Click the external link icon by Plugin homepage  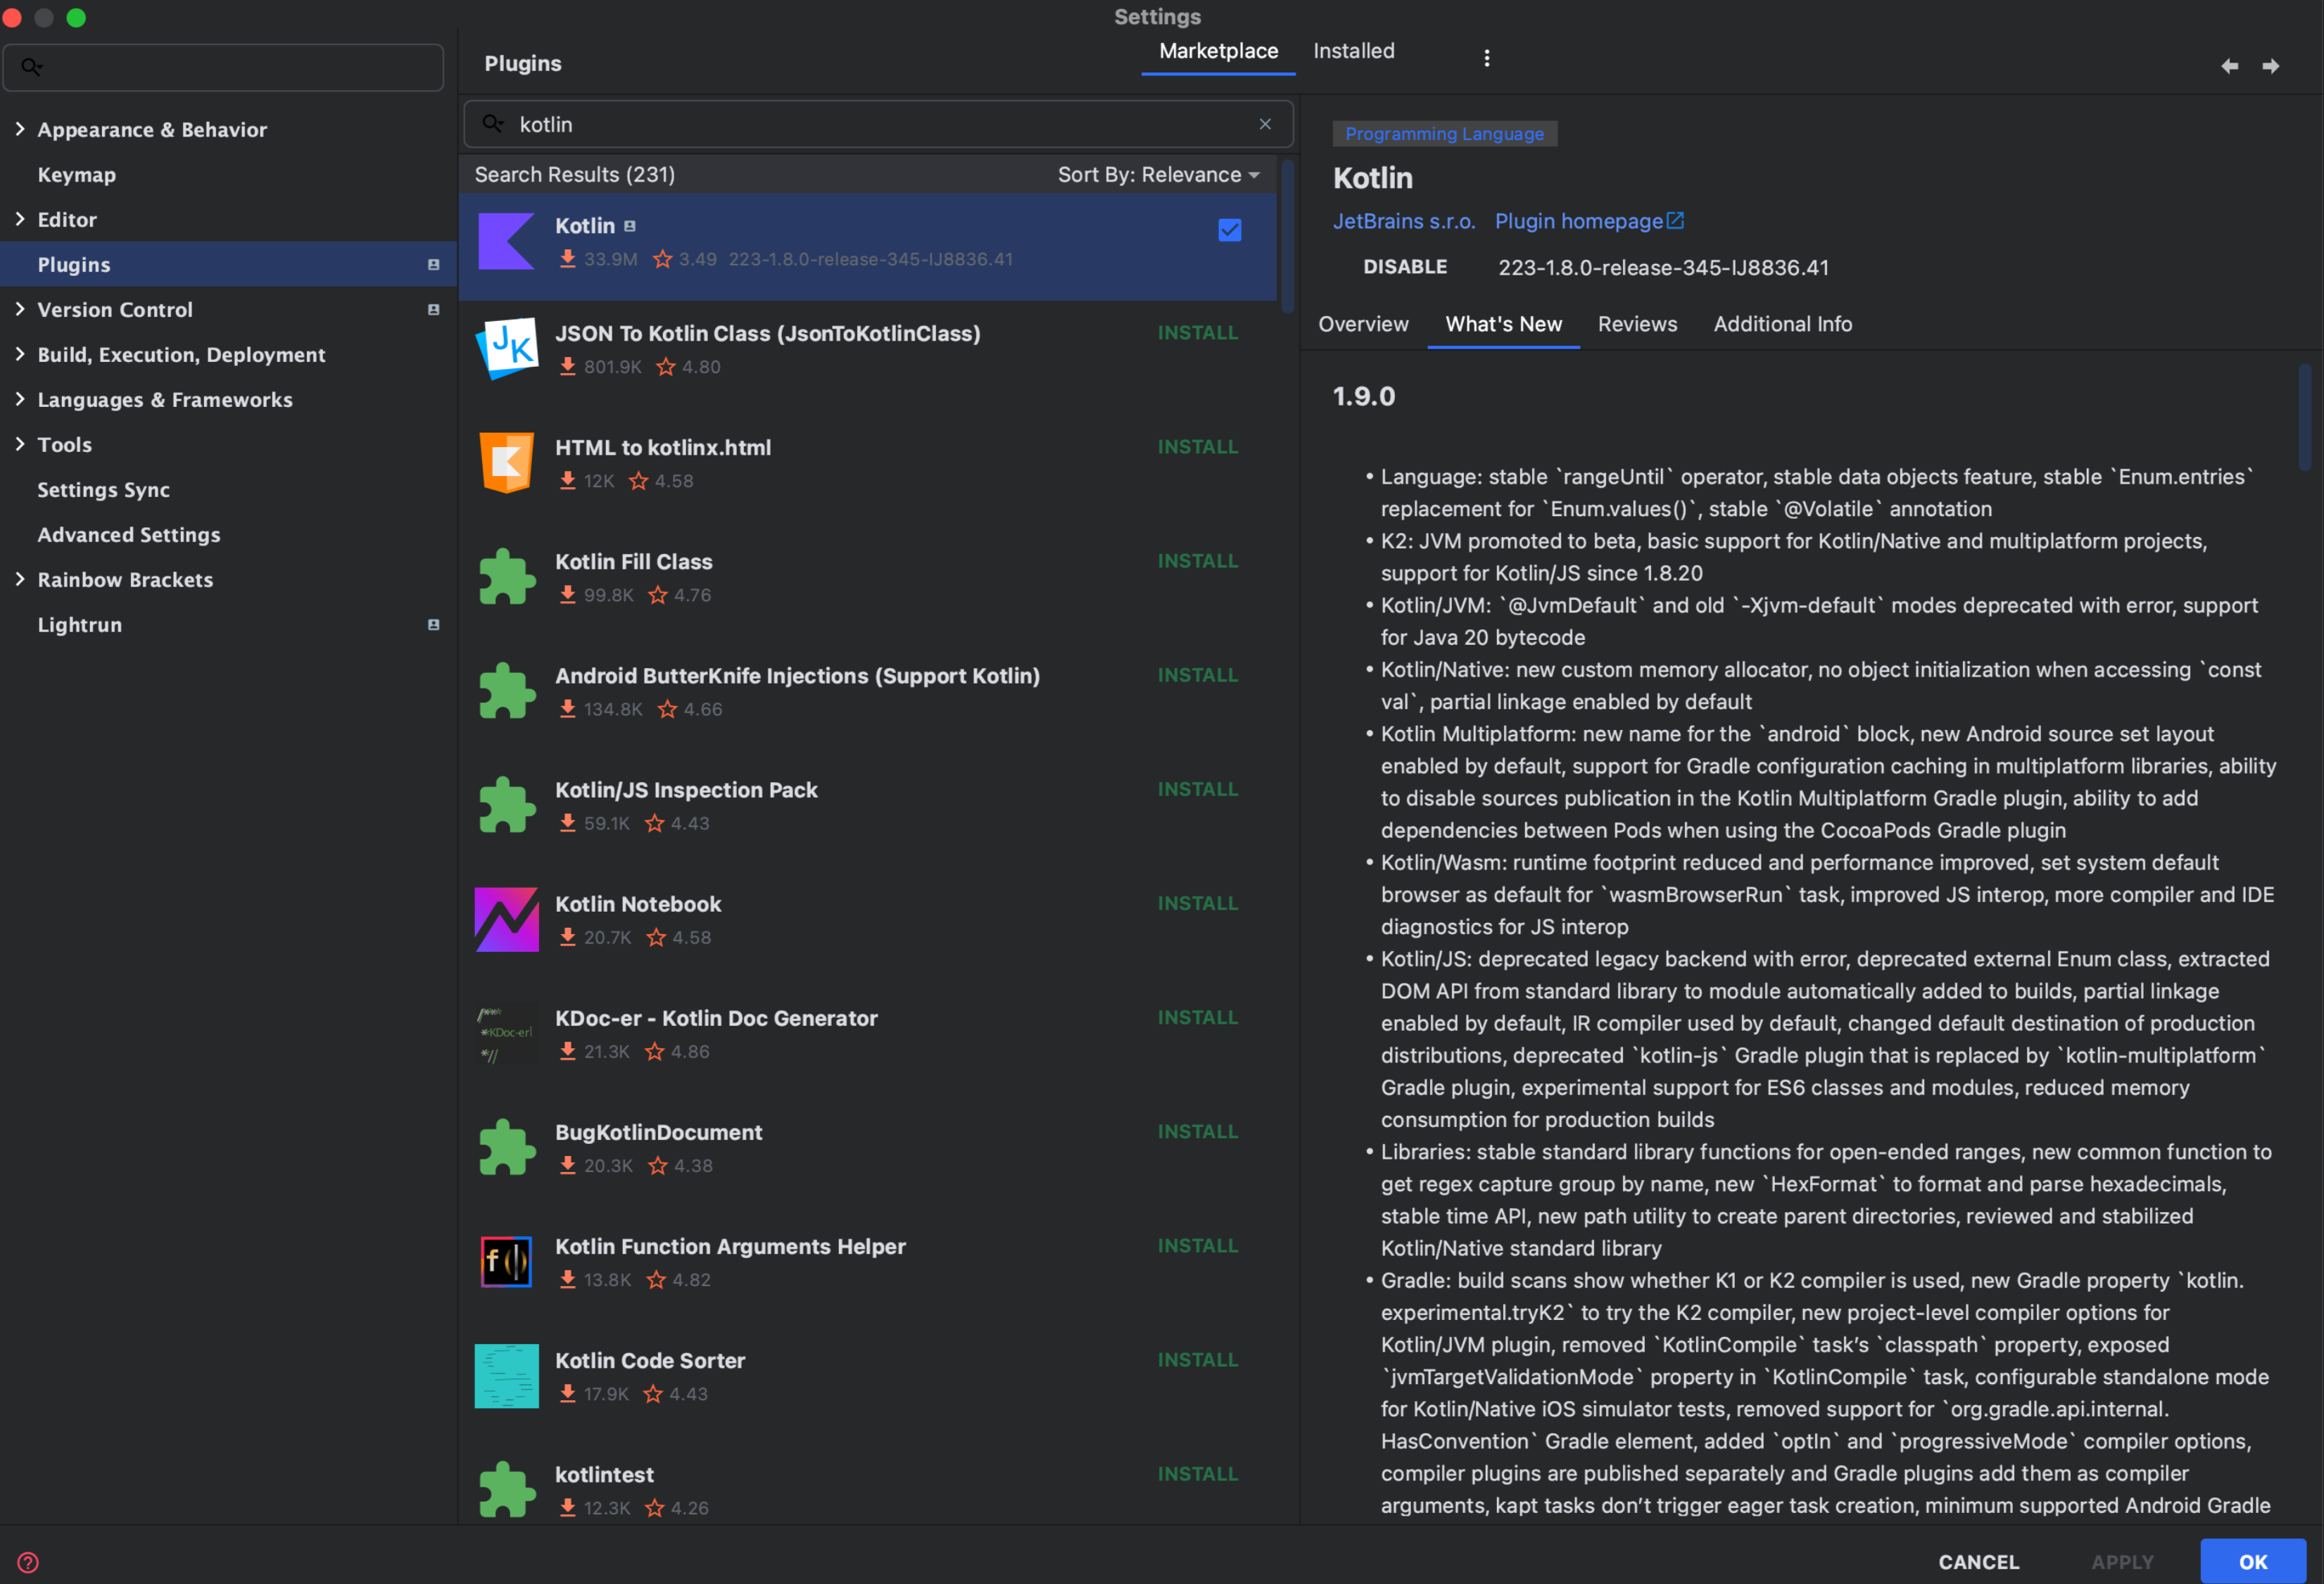coord(1675,221)
